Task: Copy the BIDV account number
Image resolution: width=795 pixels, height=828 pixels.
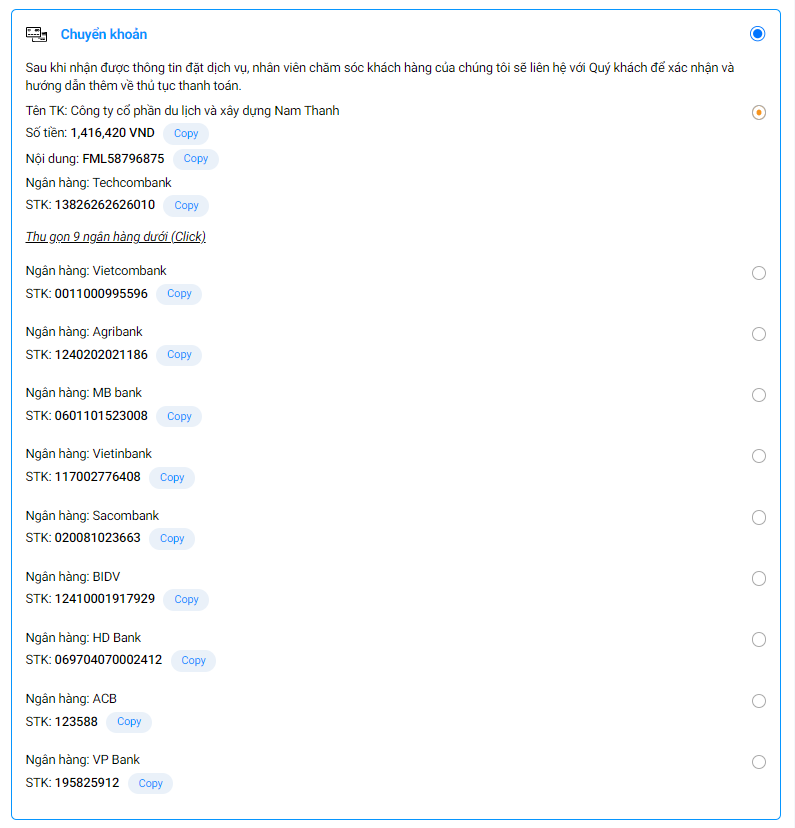Action: pos(186,600)
